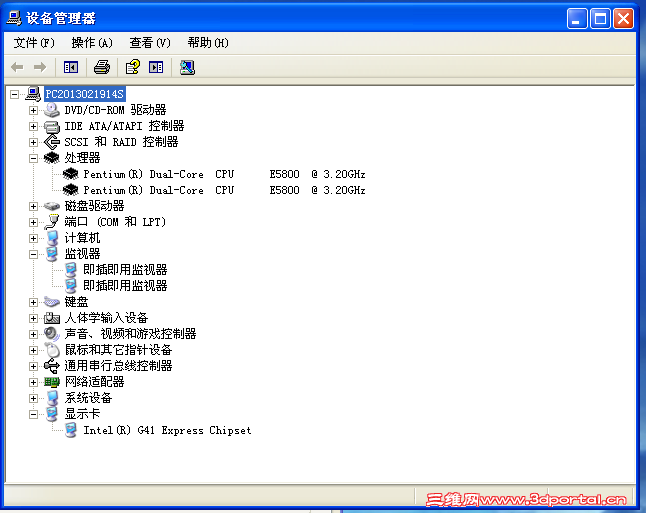This screenshot has height=513, width=646.
Task: Click the mouse pointer device icon
Action: click(x=52, y=350)
